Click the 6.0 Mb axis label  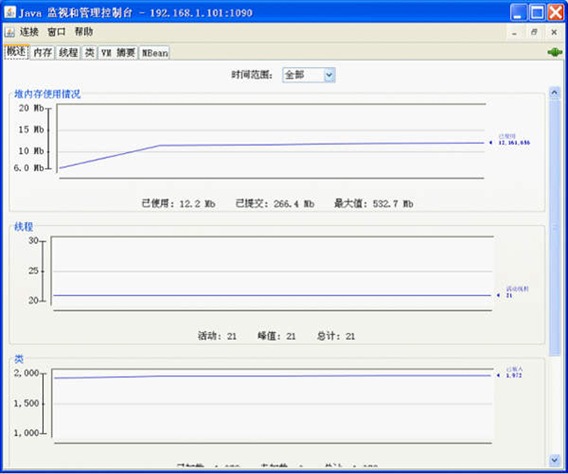click(x=29, y=168)
